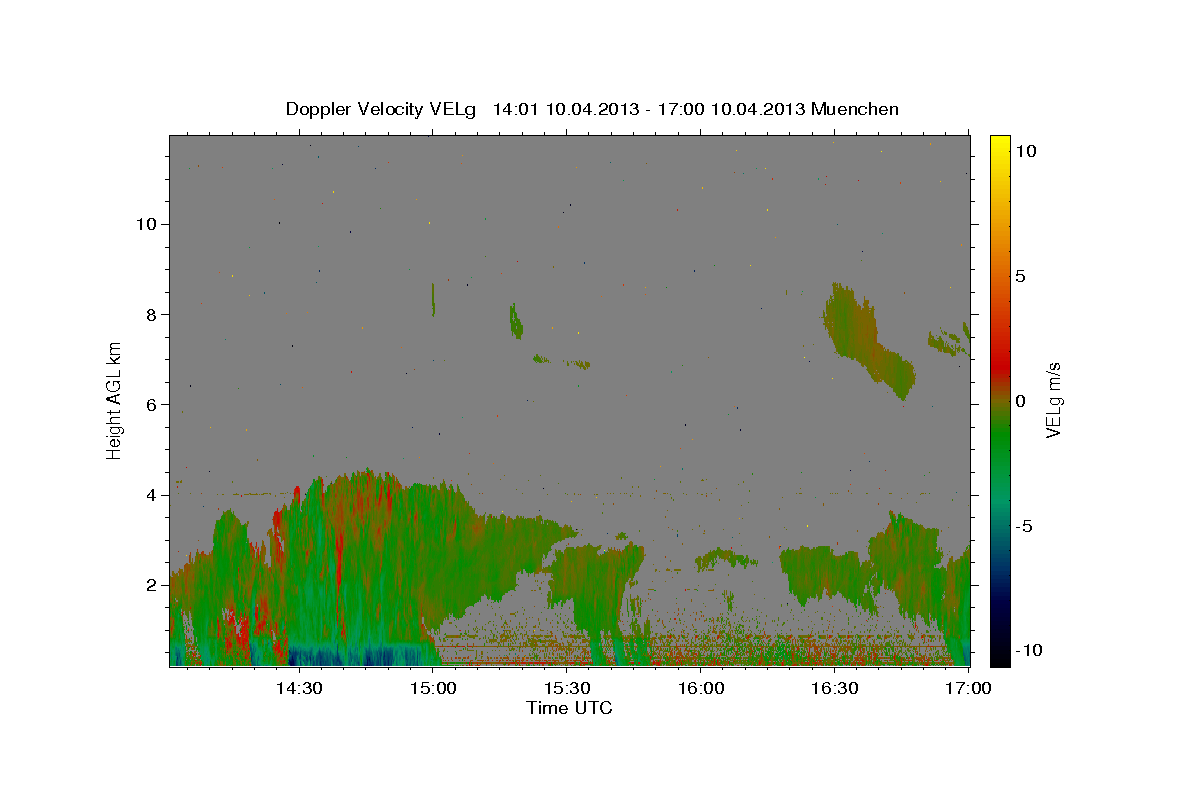Viewport: 1200px width, 800px height.
Task: Click the 14:30 time tick label
Action: pos(298,689)
